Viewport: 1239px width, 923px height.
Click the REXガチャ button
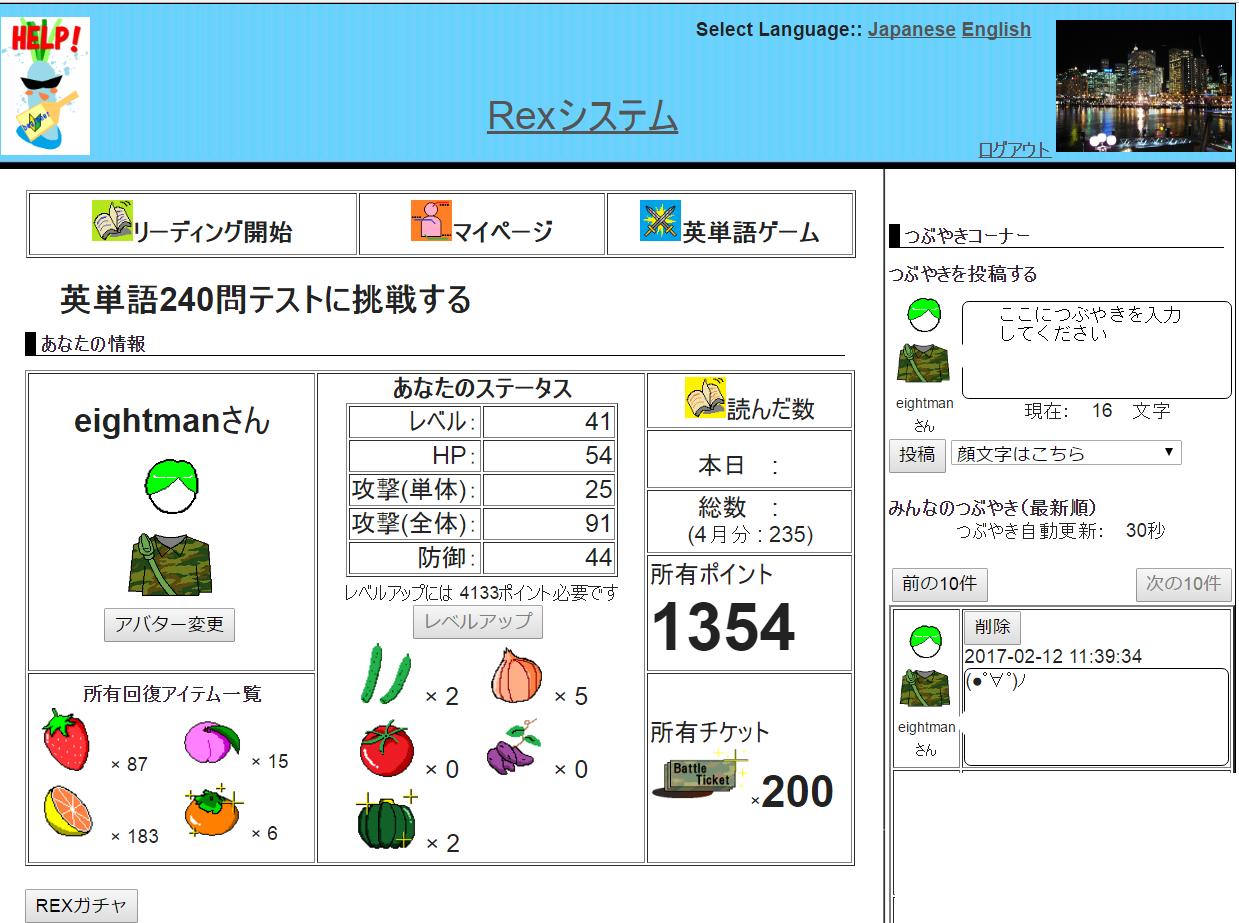pyautogui.click(x=81, y=906)
